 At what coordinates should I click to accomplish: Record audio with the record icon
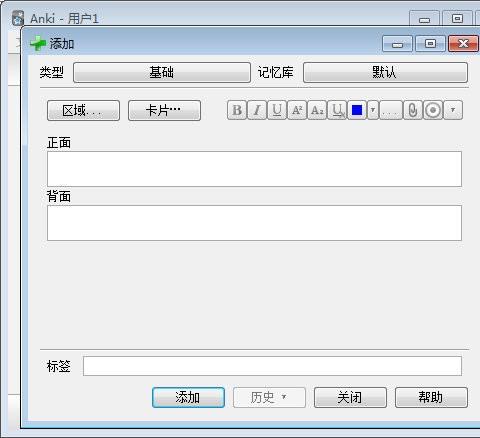[x=433, y=110]
